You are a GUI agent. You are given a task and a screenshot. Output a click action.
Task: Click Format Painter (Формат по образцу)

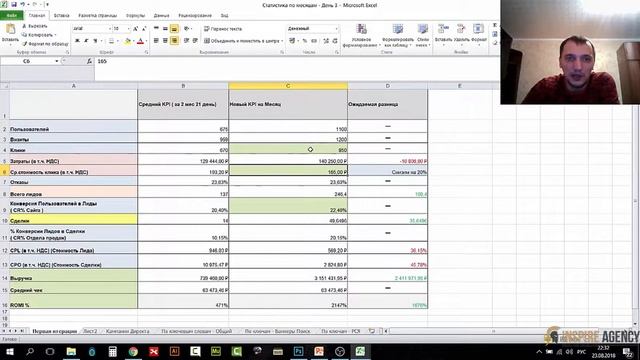click(x=45, y=44)
